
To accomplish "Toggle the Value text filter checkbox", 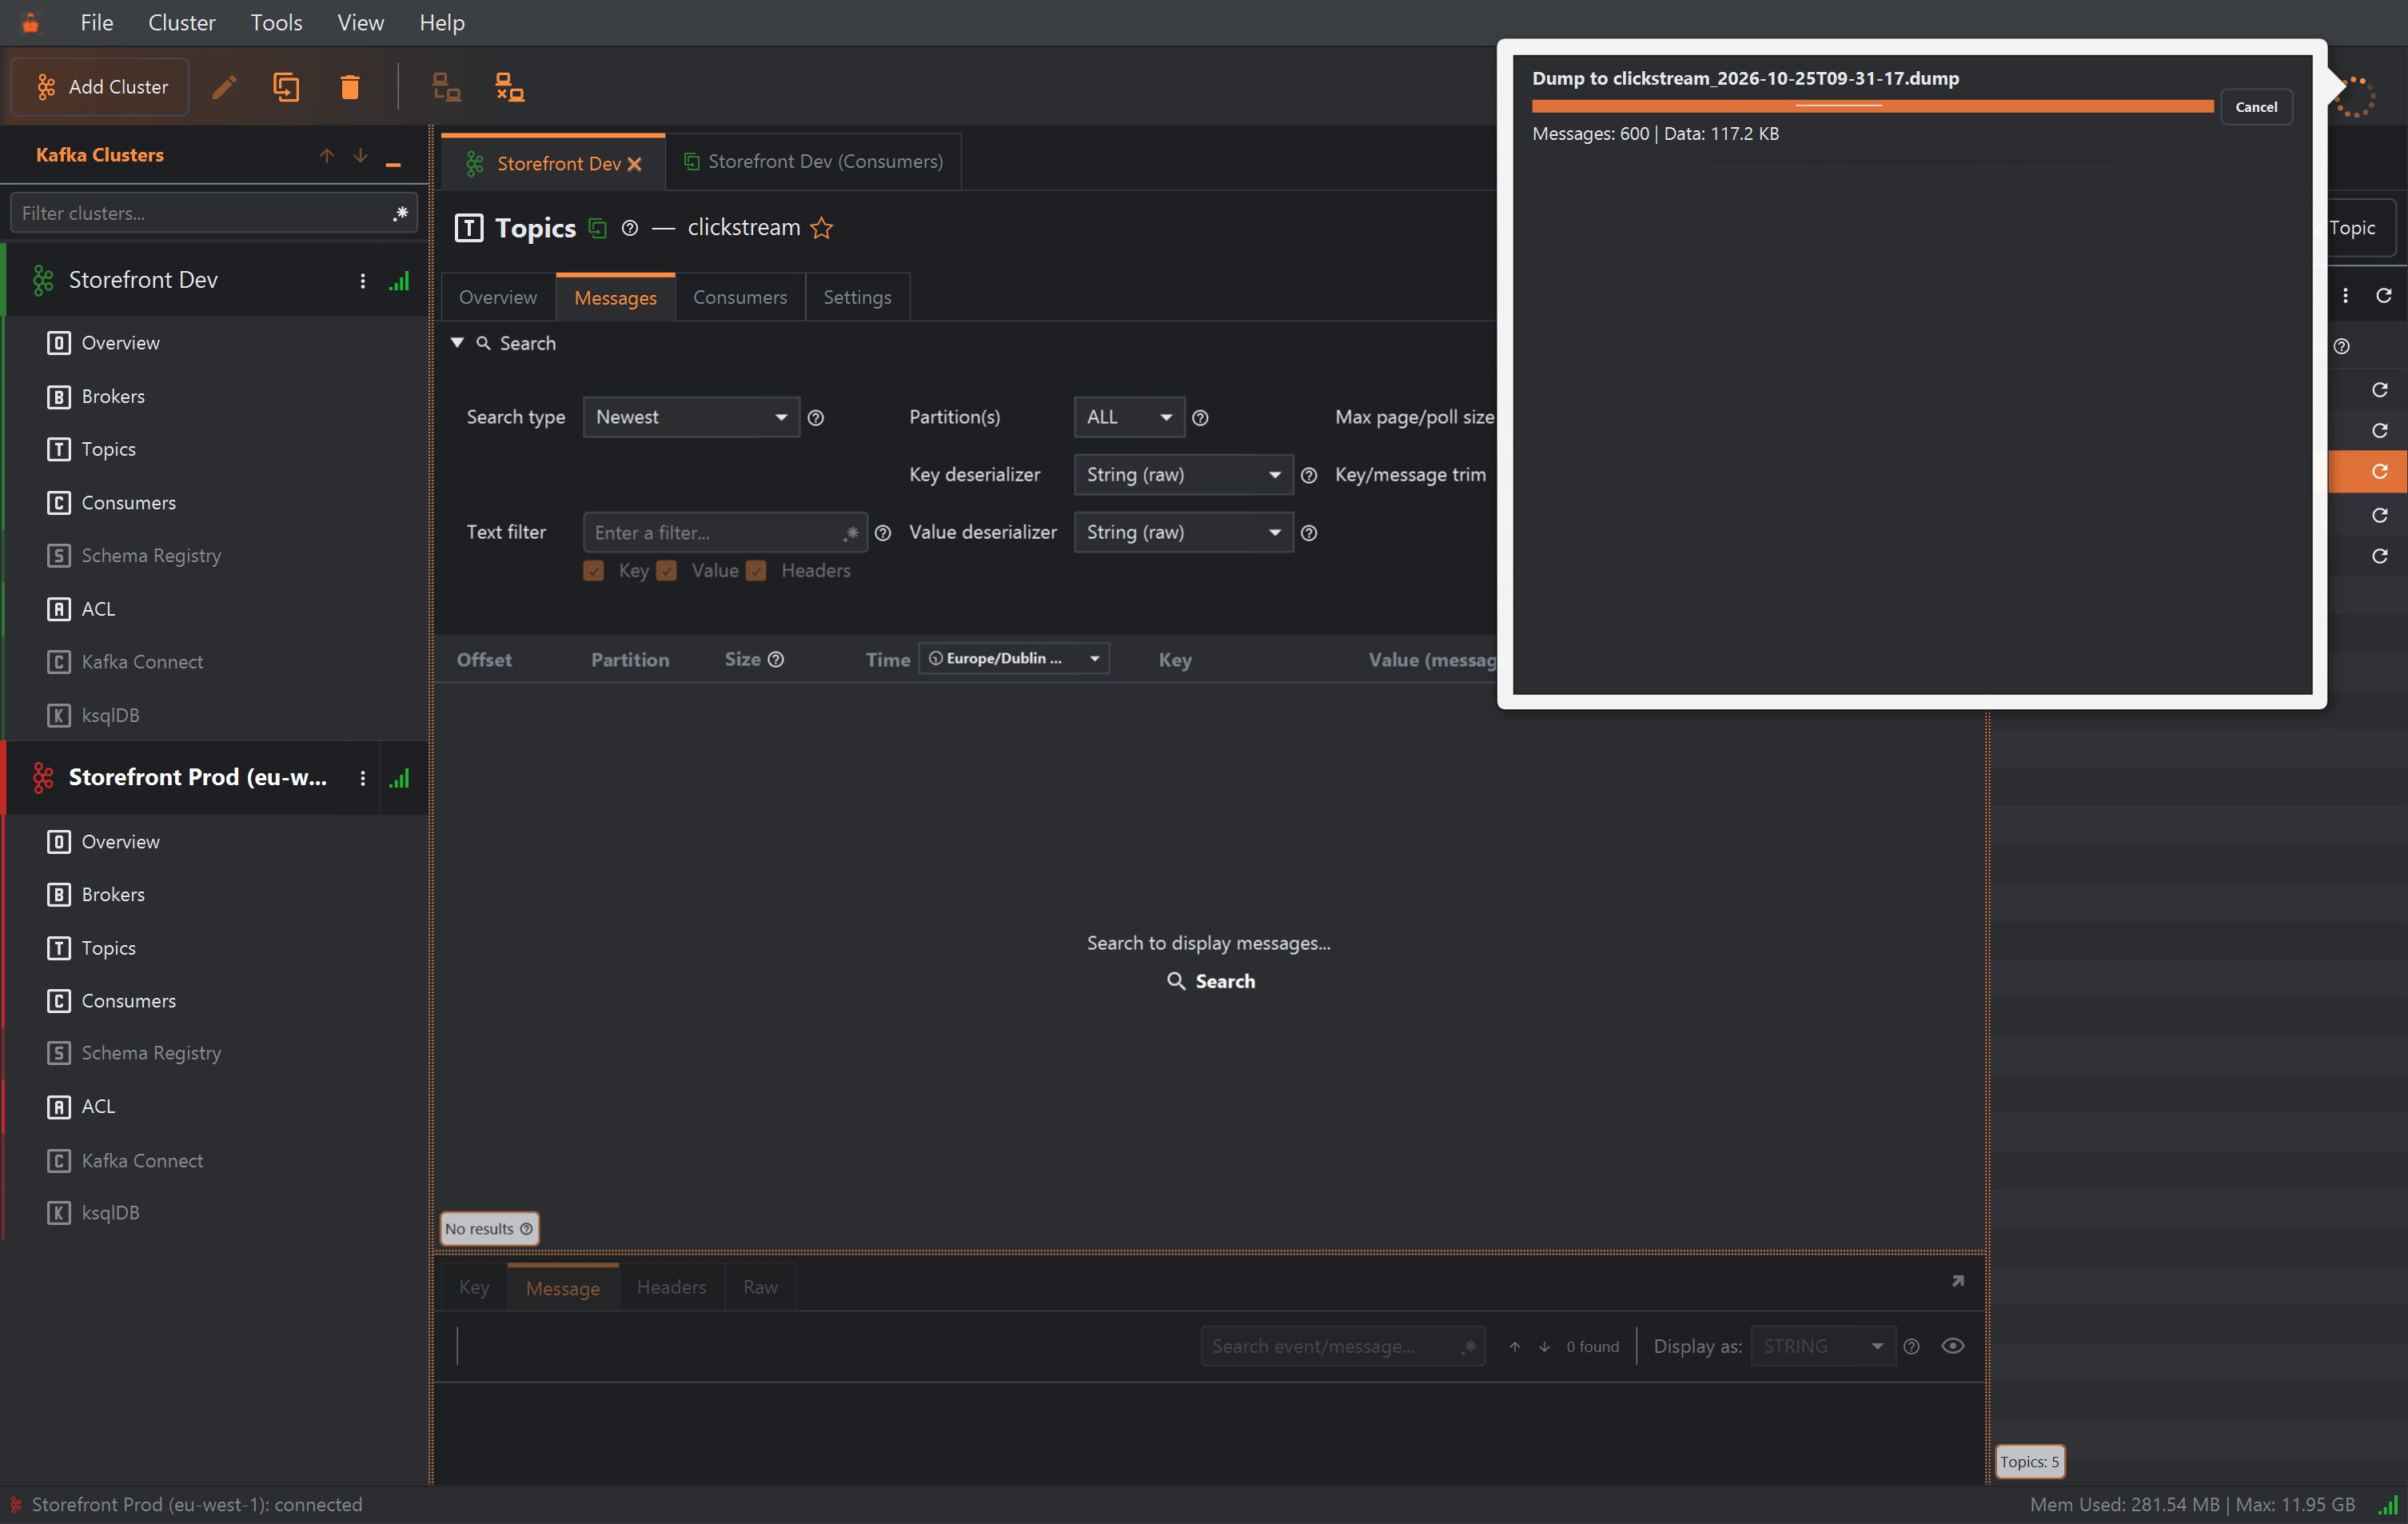I will (x=667, y=571).
